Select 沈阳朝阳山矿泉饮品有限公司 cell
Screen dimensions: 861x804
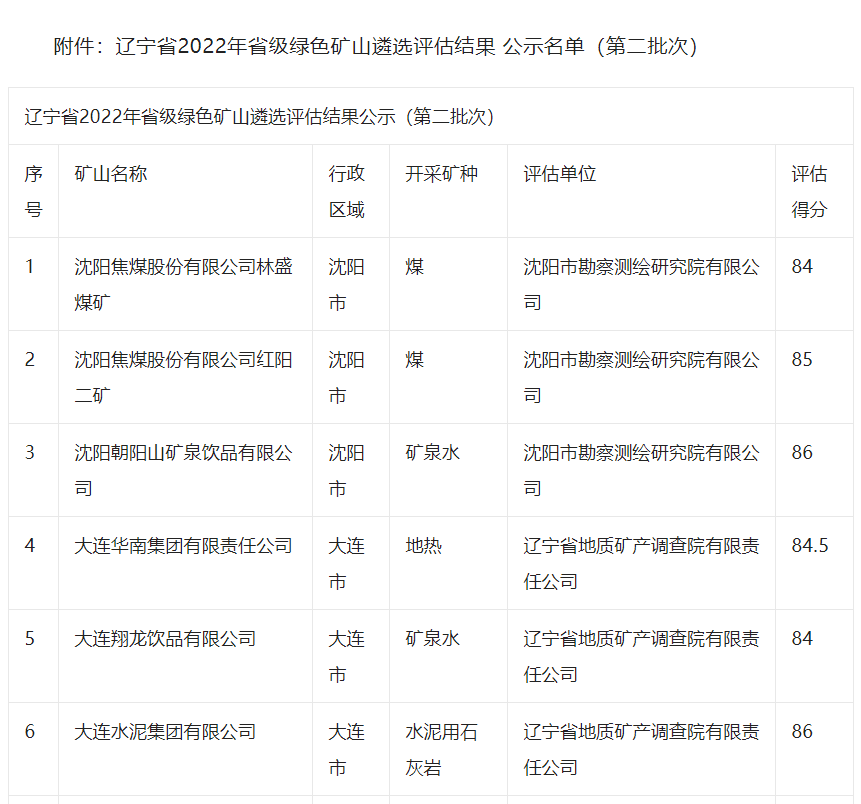point(184,470)
